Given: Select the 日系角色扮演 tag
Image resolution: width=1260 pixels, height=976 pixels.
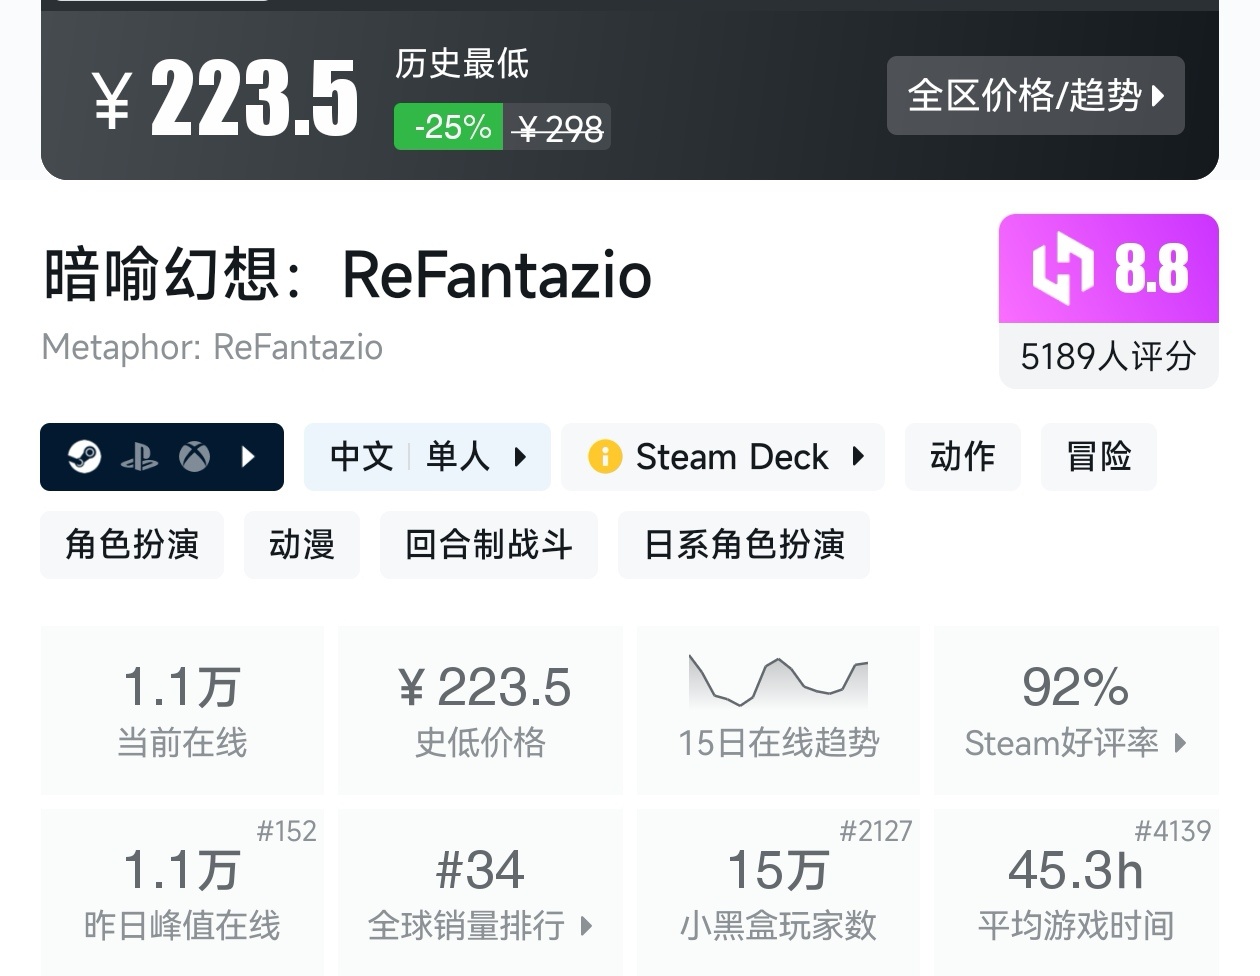Looking at the screenshot, I should [x=743, y=545].
